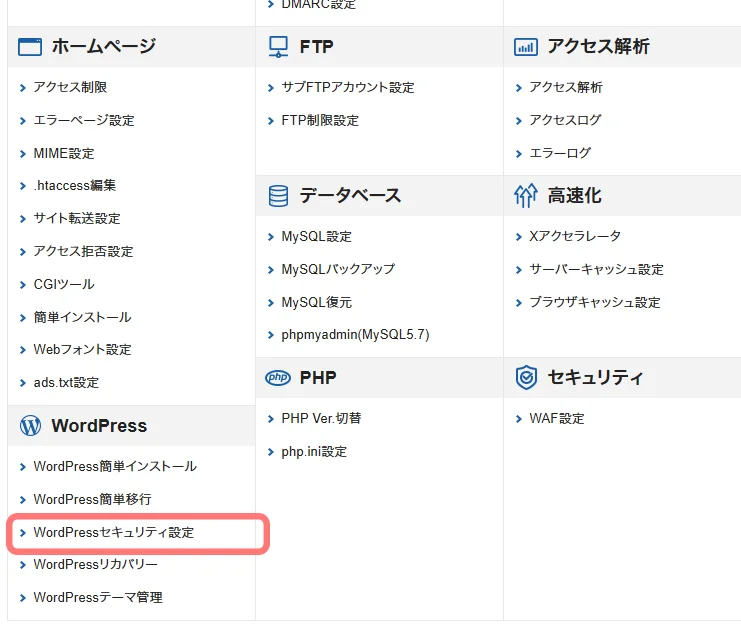The image size is (741, 633).
Task: Click the DMARC設定 link at top
Action: 319,4
